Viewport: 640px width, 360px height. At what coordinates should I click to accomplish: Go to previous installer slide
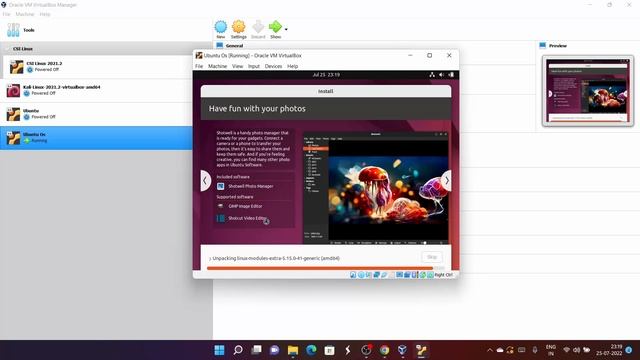pyautogui.click(x=205, y=180)
